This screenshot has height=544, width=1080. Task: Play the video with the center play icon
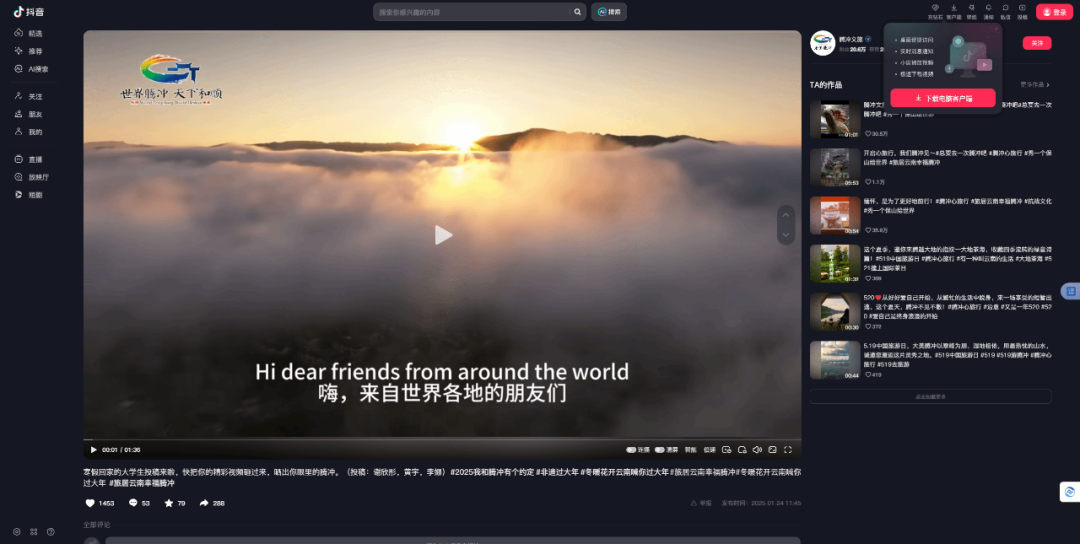(443, 235)
